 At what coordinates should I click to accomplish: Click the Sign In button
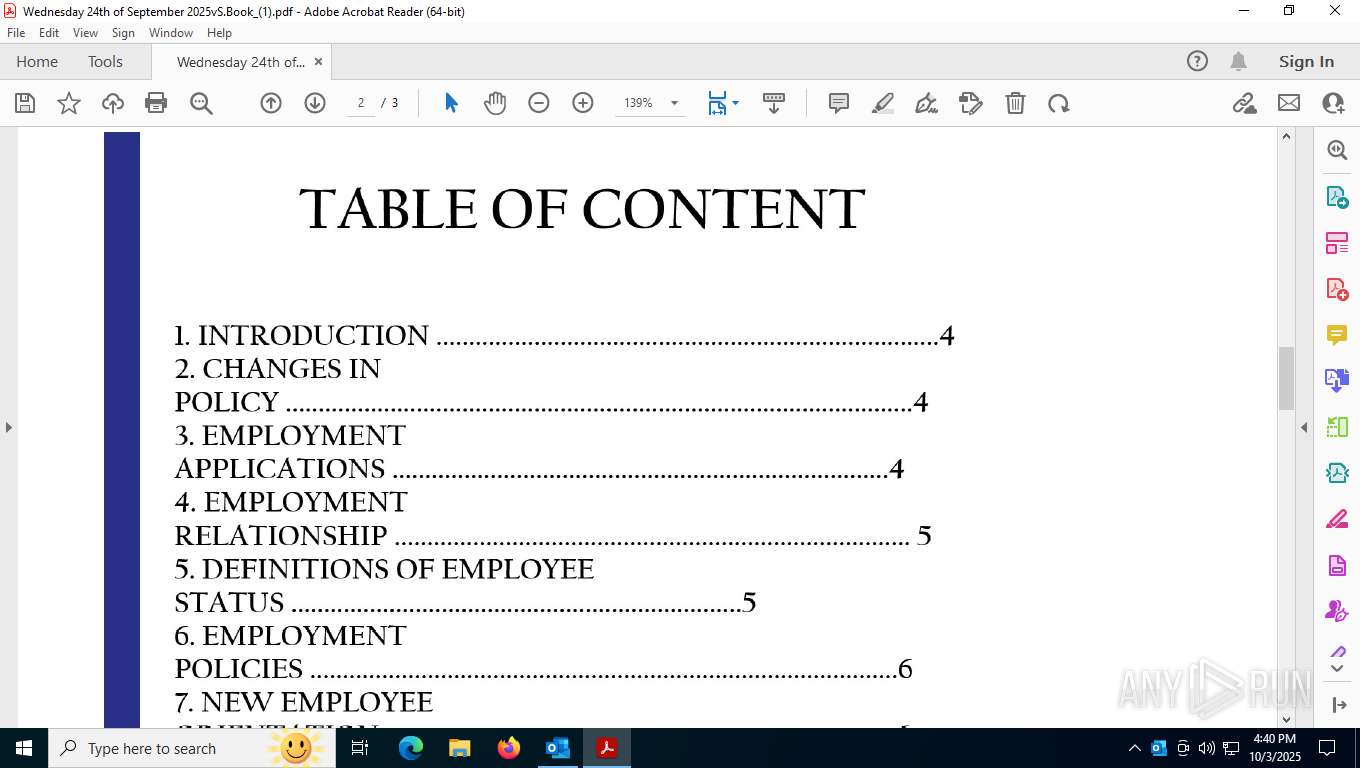[1306, 61]
